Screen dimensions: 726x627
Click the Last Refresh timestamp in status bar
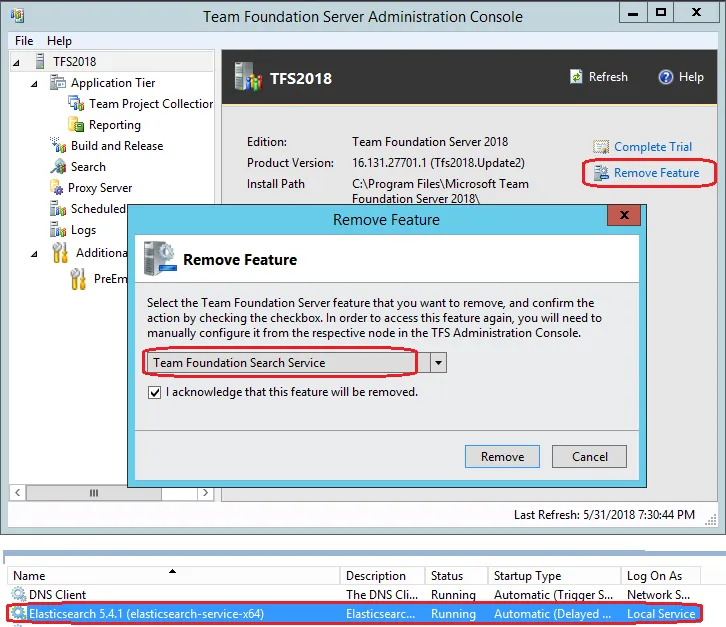coord(604,515)
